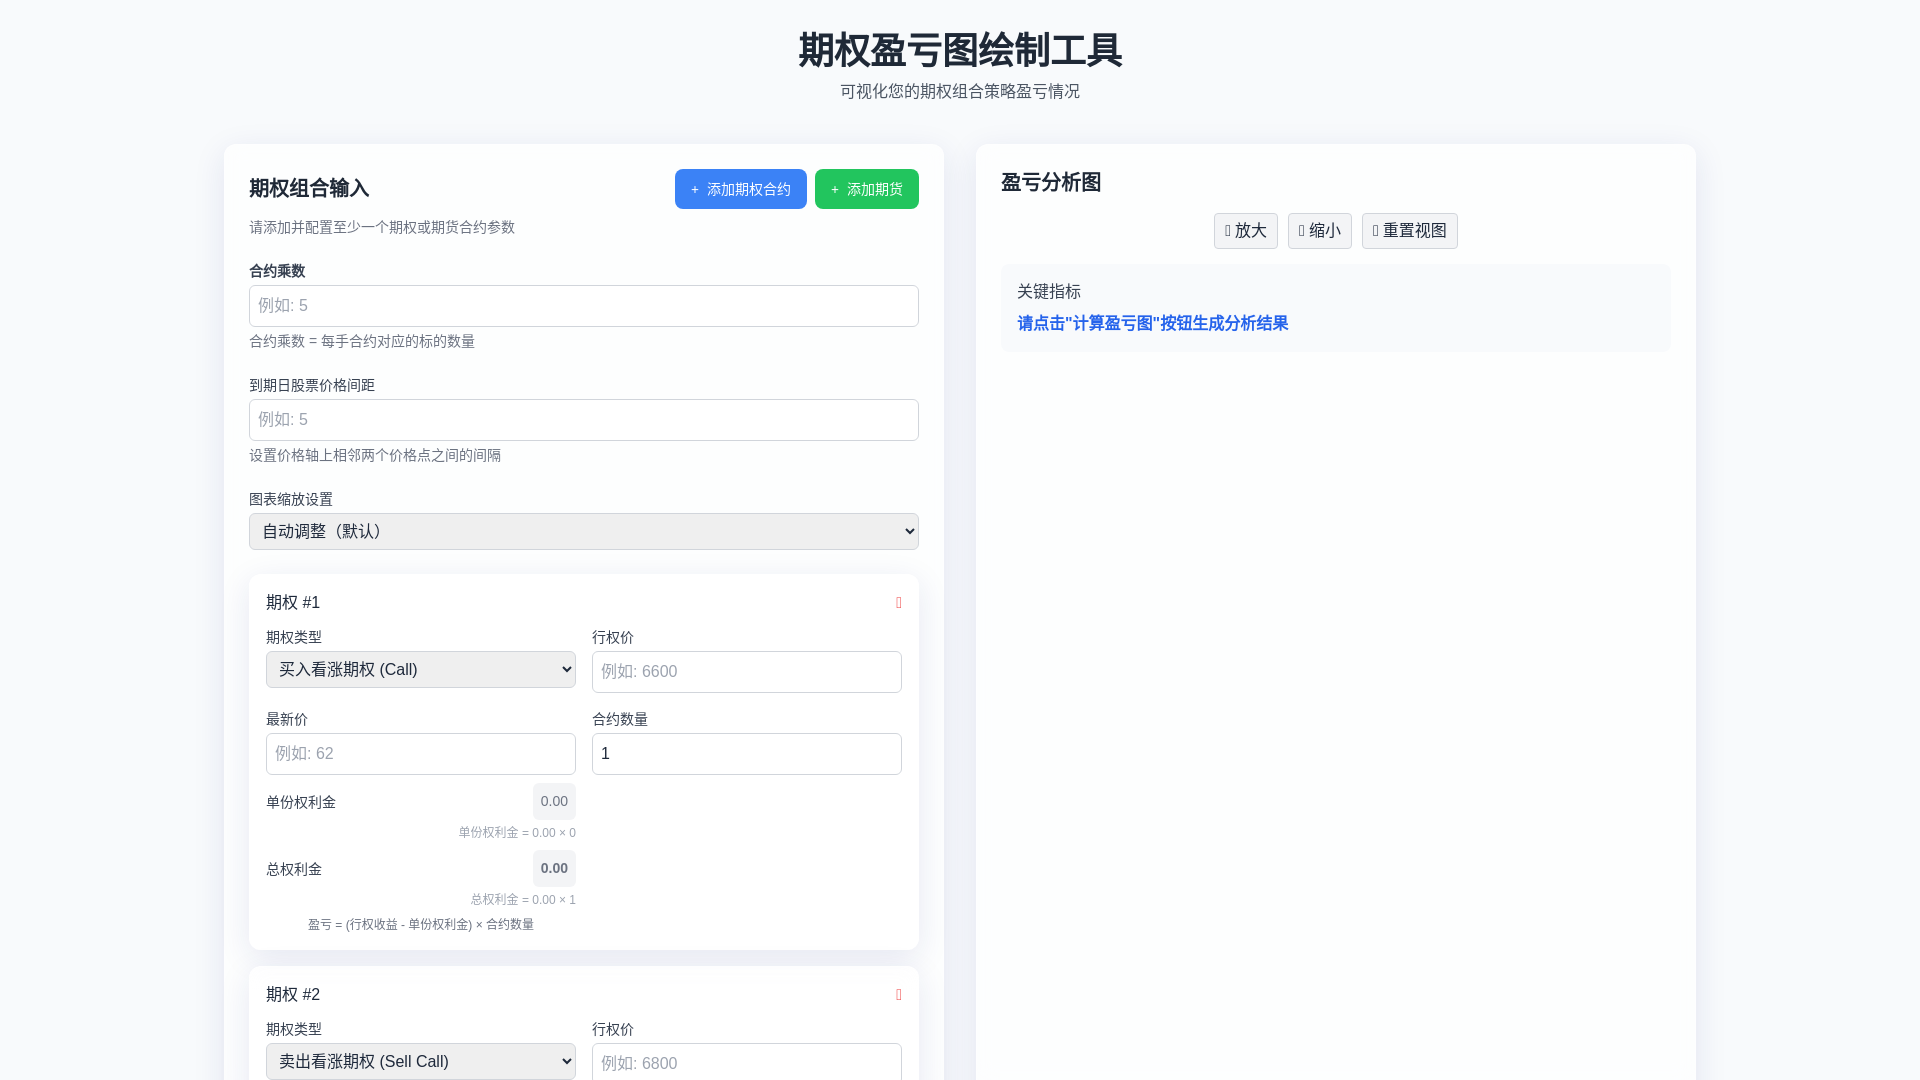Zoom in chart with 放大 button
This screenshot has width=1920, height=1080.
tap(1245, 231)
